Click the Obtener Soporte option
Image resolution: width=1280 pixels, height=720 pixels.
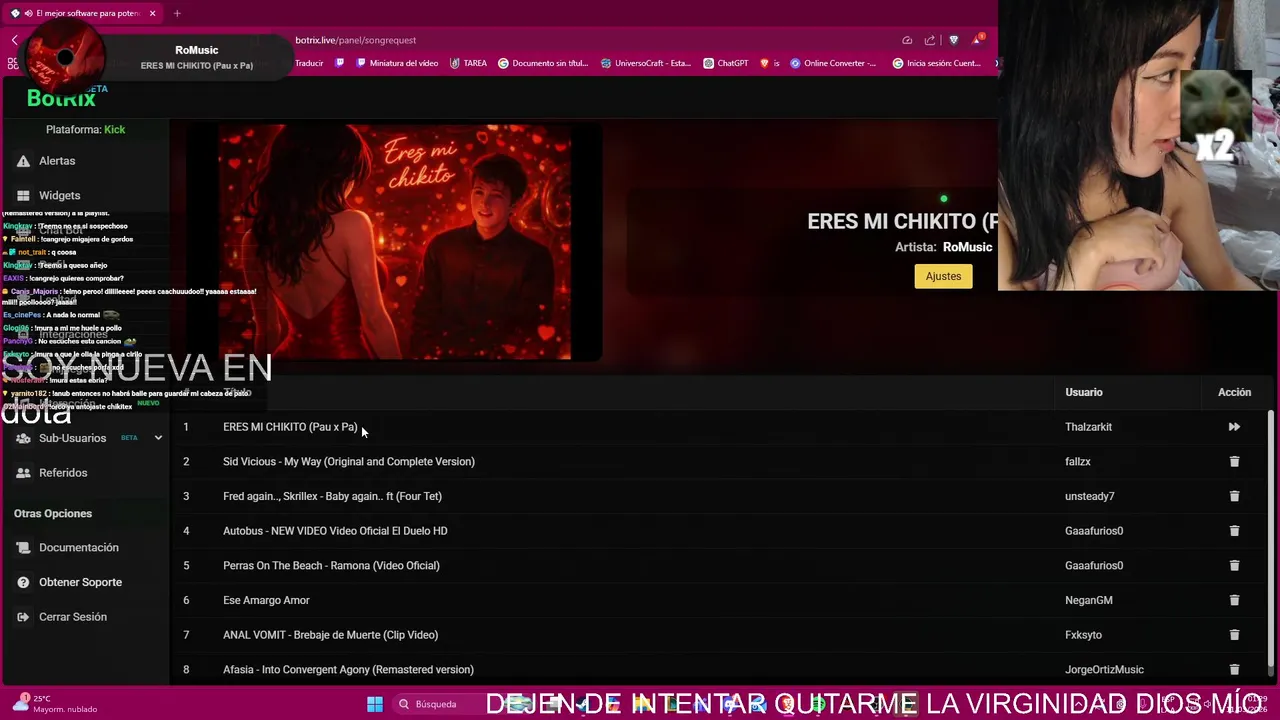pyautogui.click(x=80, y=582)
